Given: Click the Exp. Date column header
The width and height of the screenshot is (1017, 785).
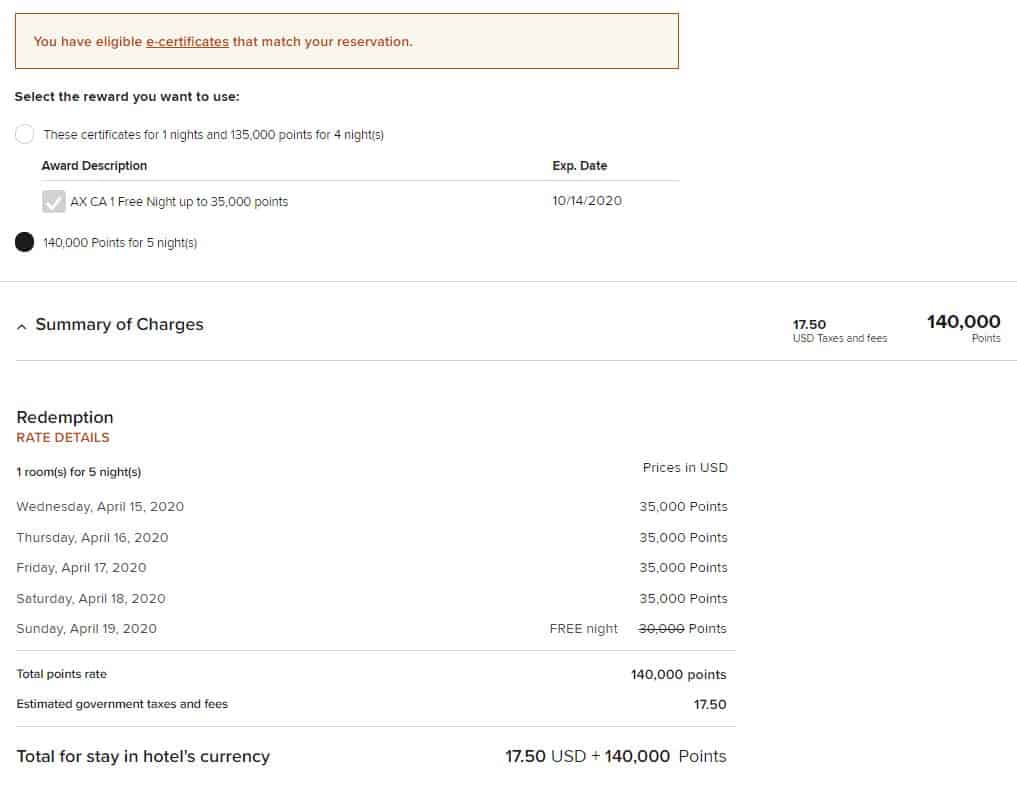Looking at the screenshot, I should pyautogui.click(x=580, y=165).
